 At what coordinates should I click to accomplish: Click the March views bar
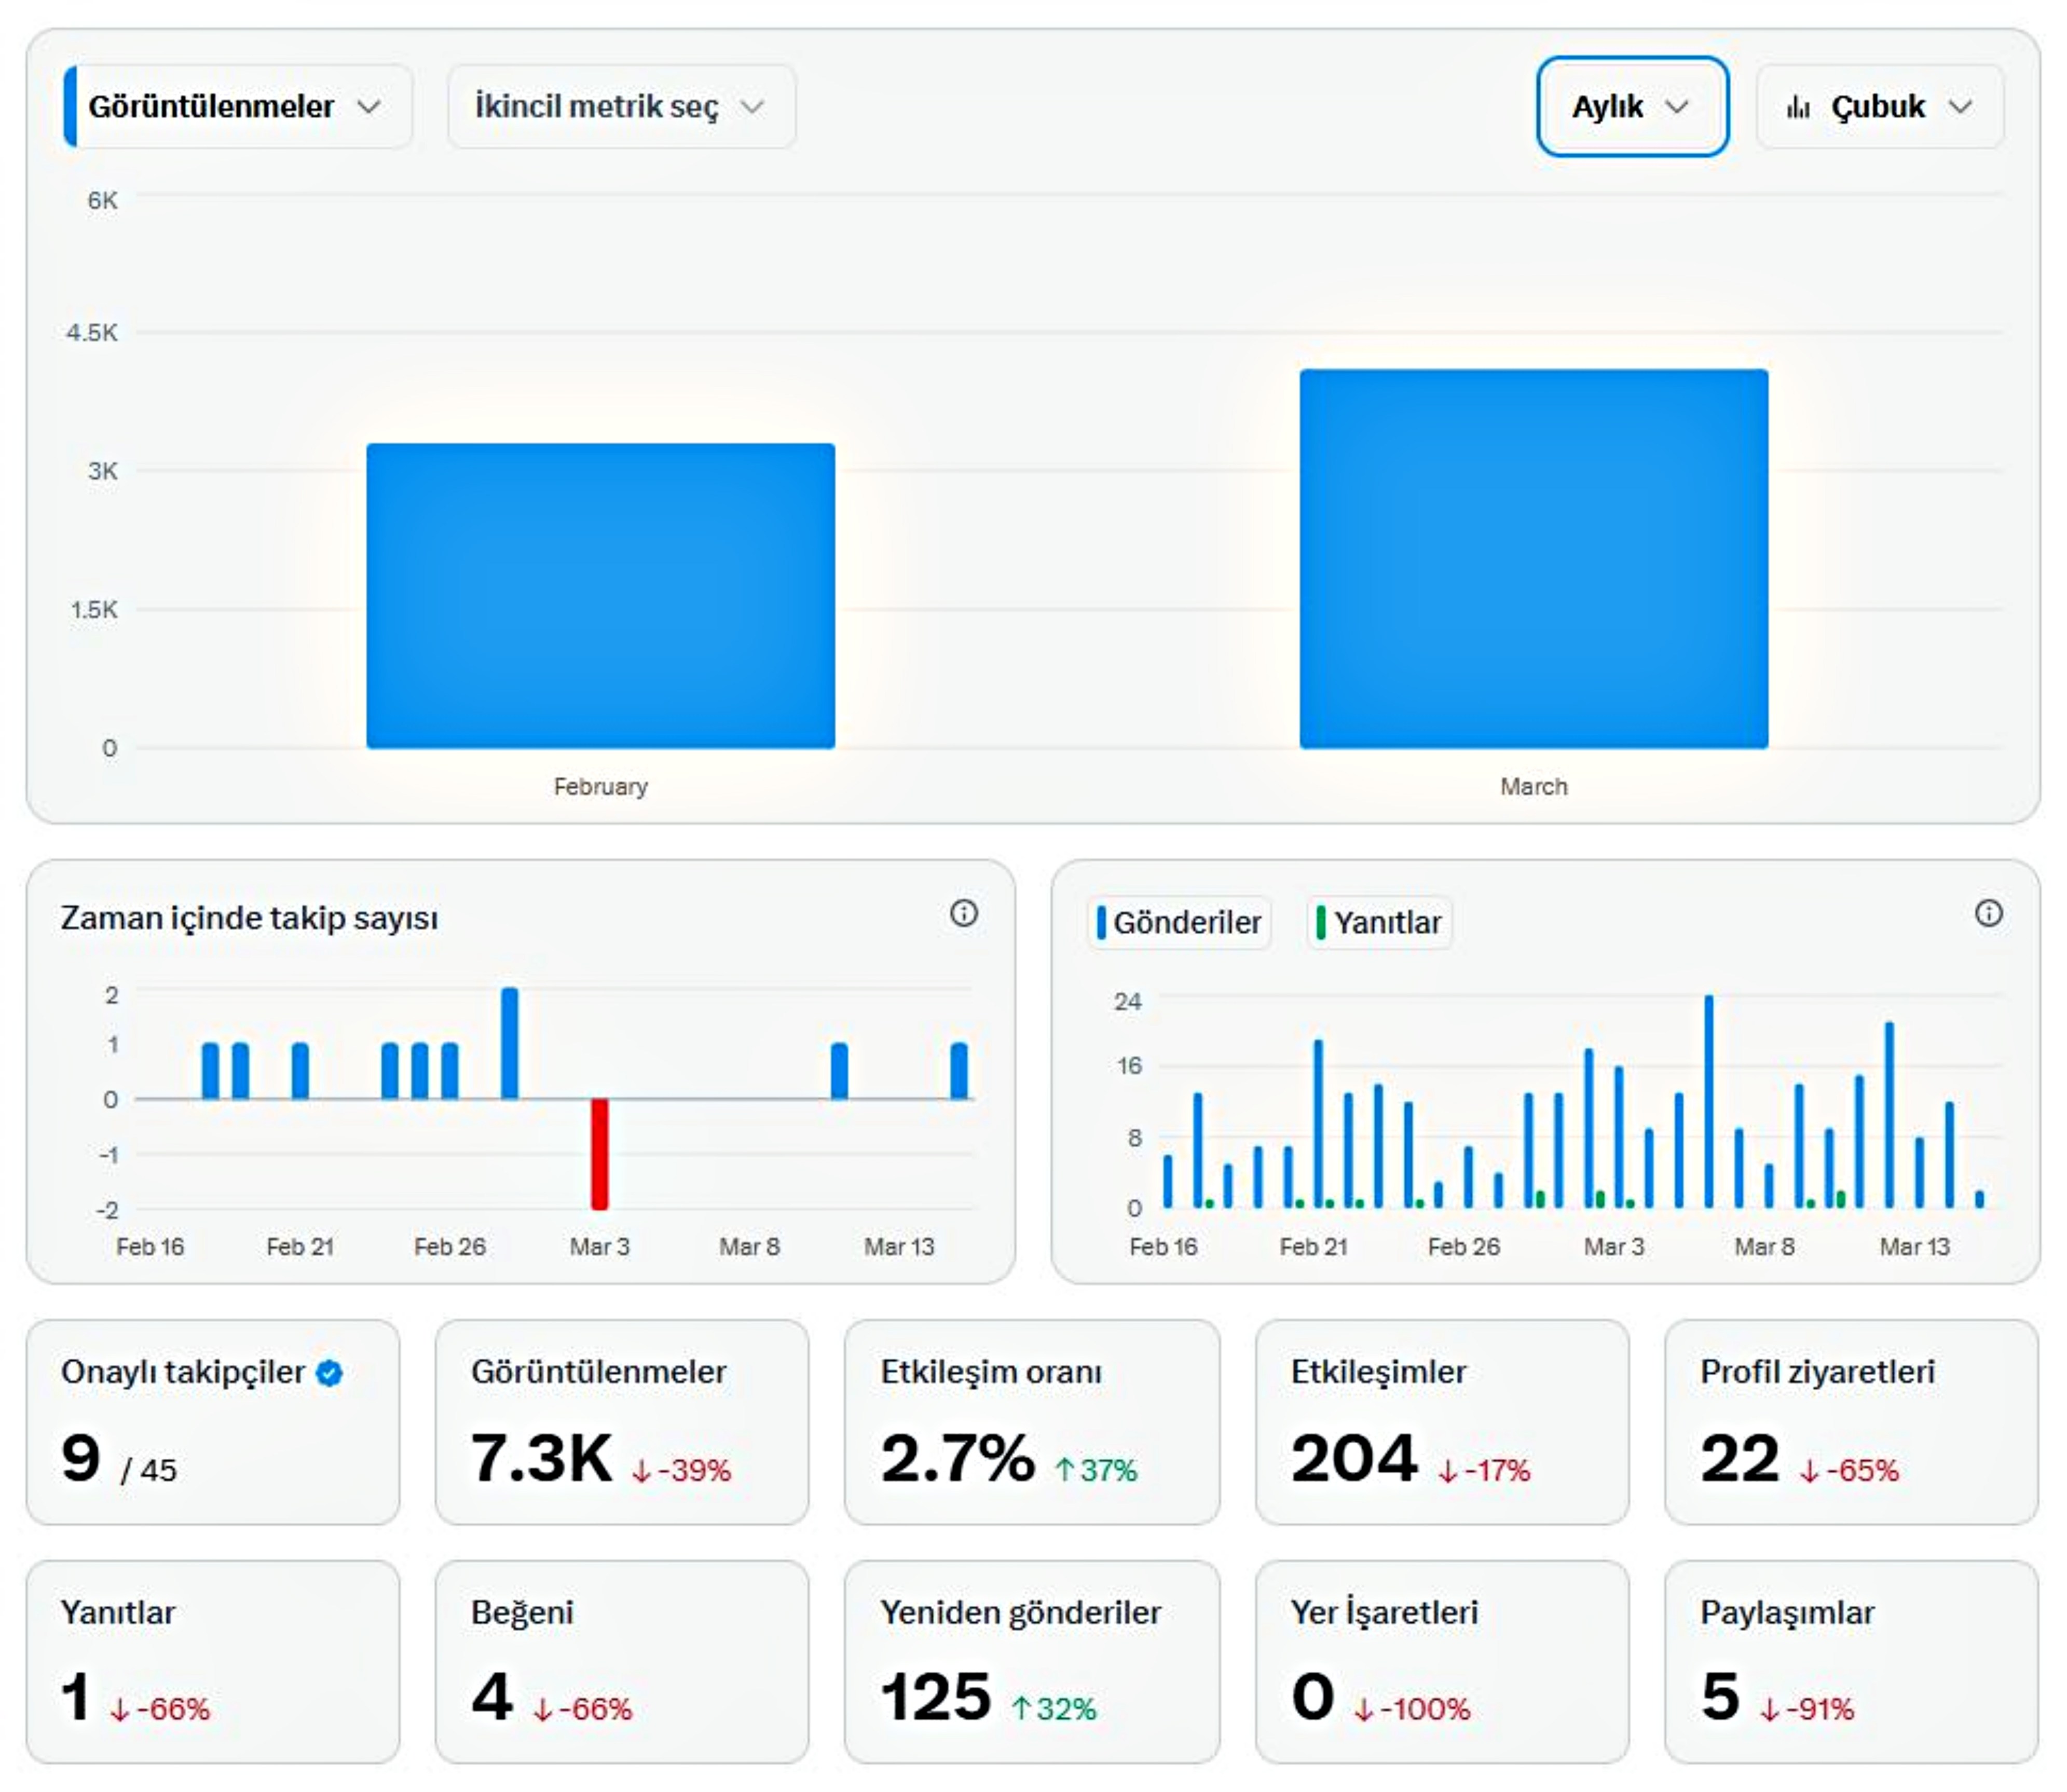[x=1533, y=559]
